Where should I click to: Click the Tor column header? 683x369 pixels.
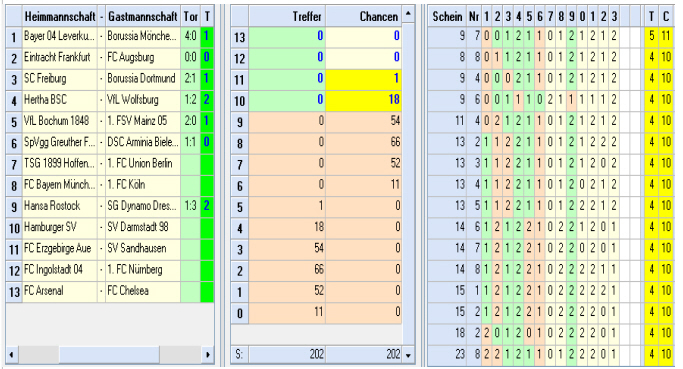click(x=190, y=17)
